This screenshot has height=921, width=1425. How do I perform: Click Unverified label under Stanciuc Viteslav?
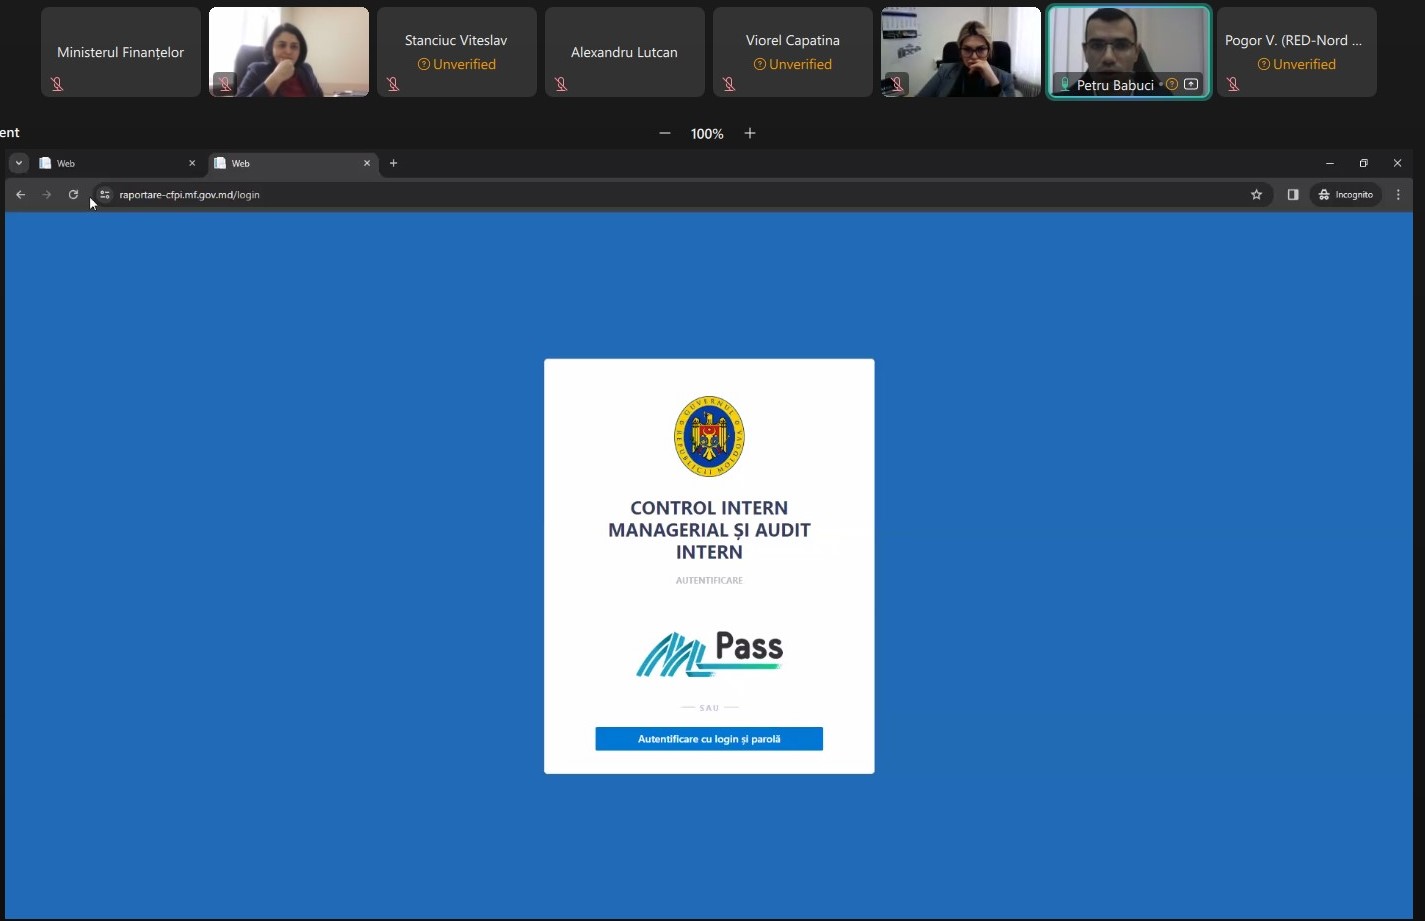pos(457,64)
